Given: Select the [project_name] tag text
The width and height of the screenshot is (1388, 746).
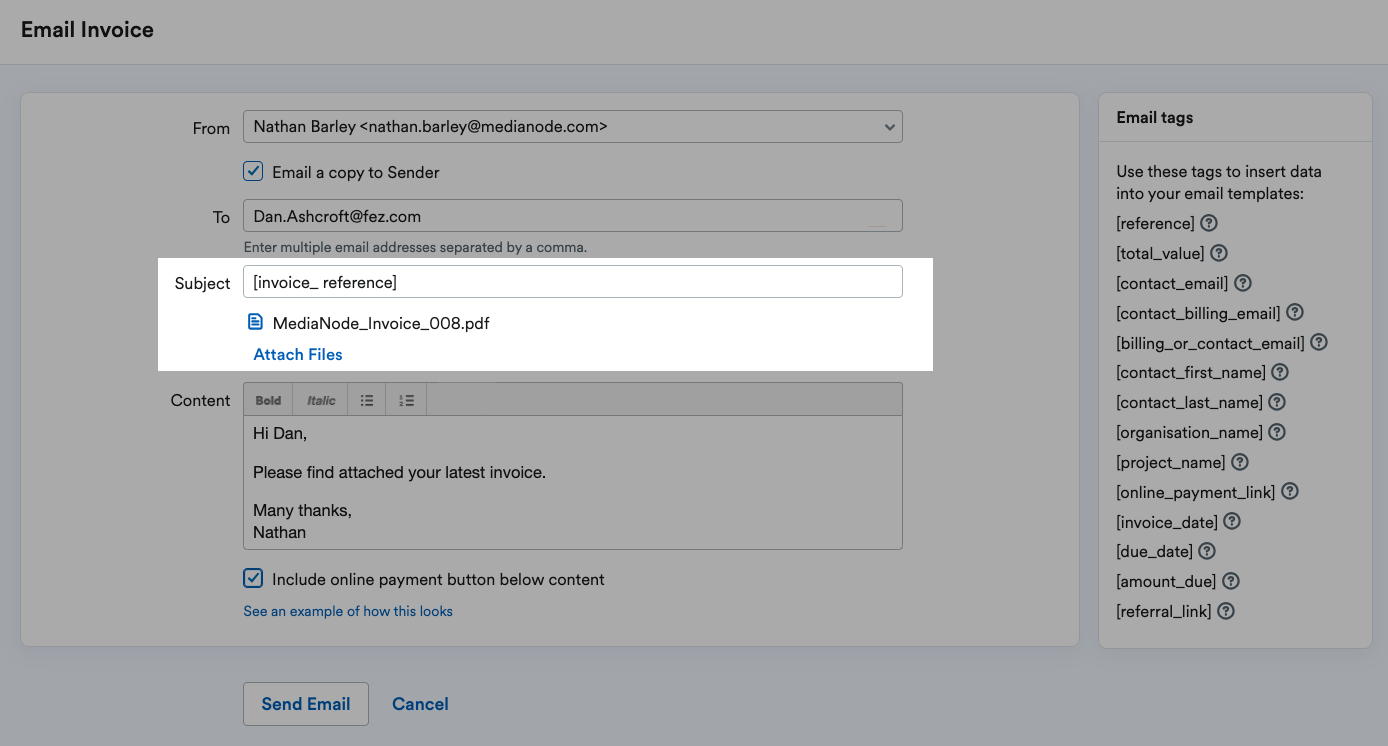Looking at the screenshot, I should coord(1171,463).
